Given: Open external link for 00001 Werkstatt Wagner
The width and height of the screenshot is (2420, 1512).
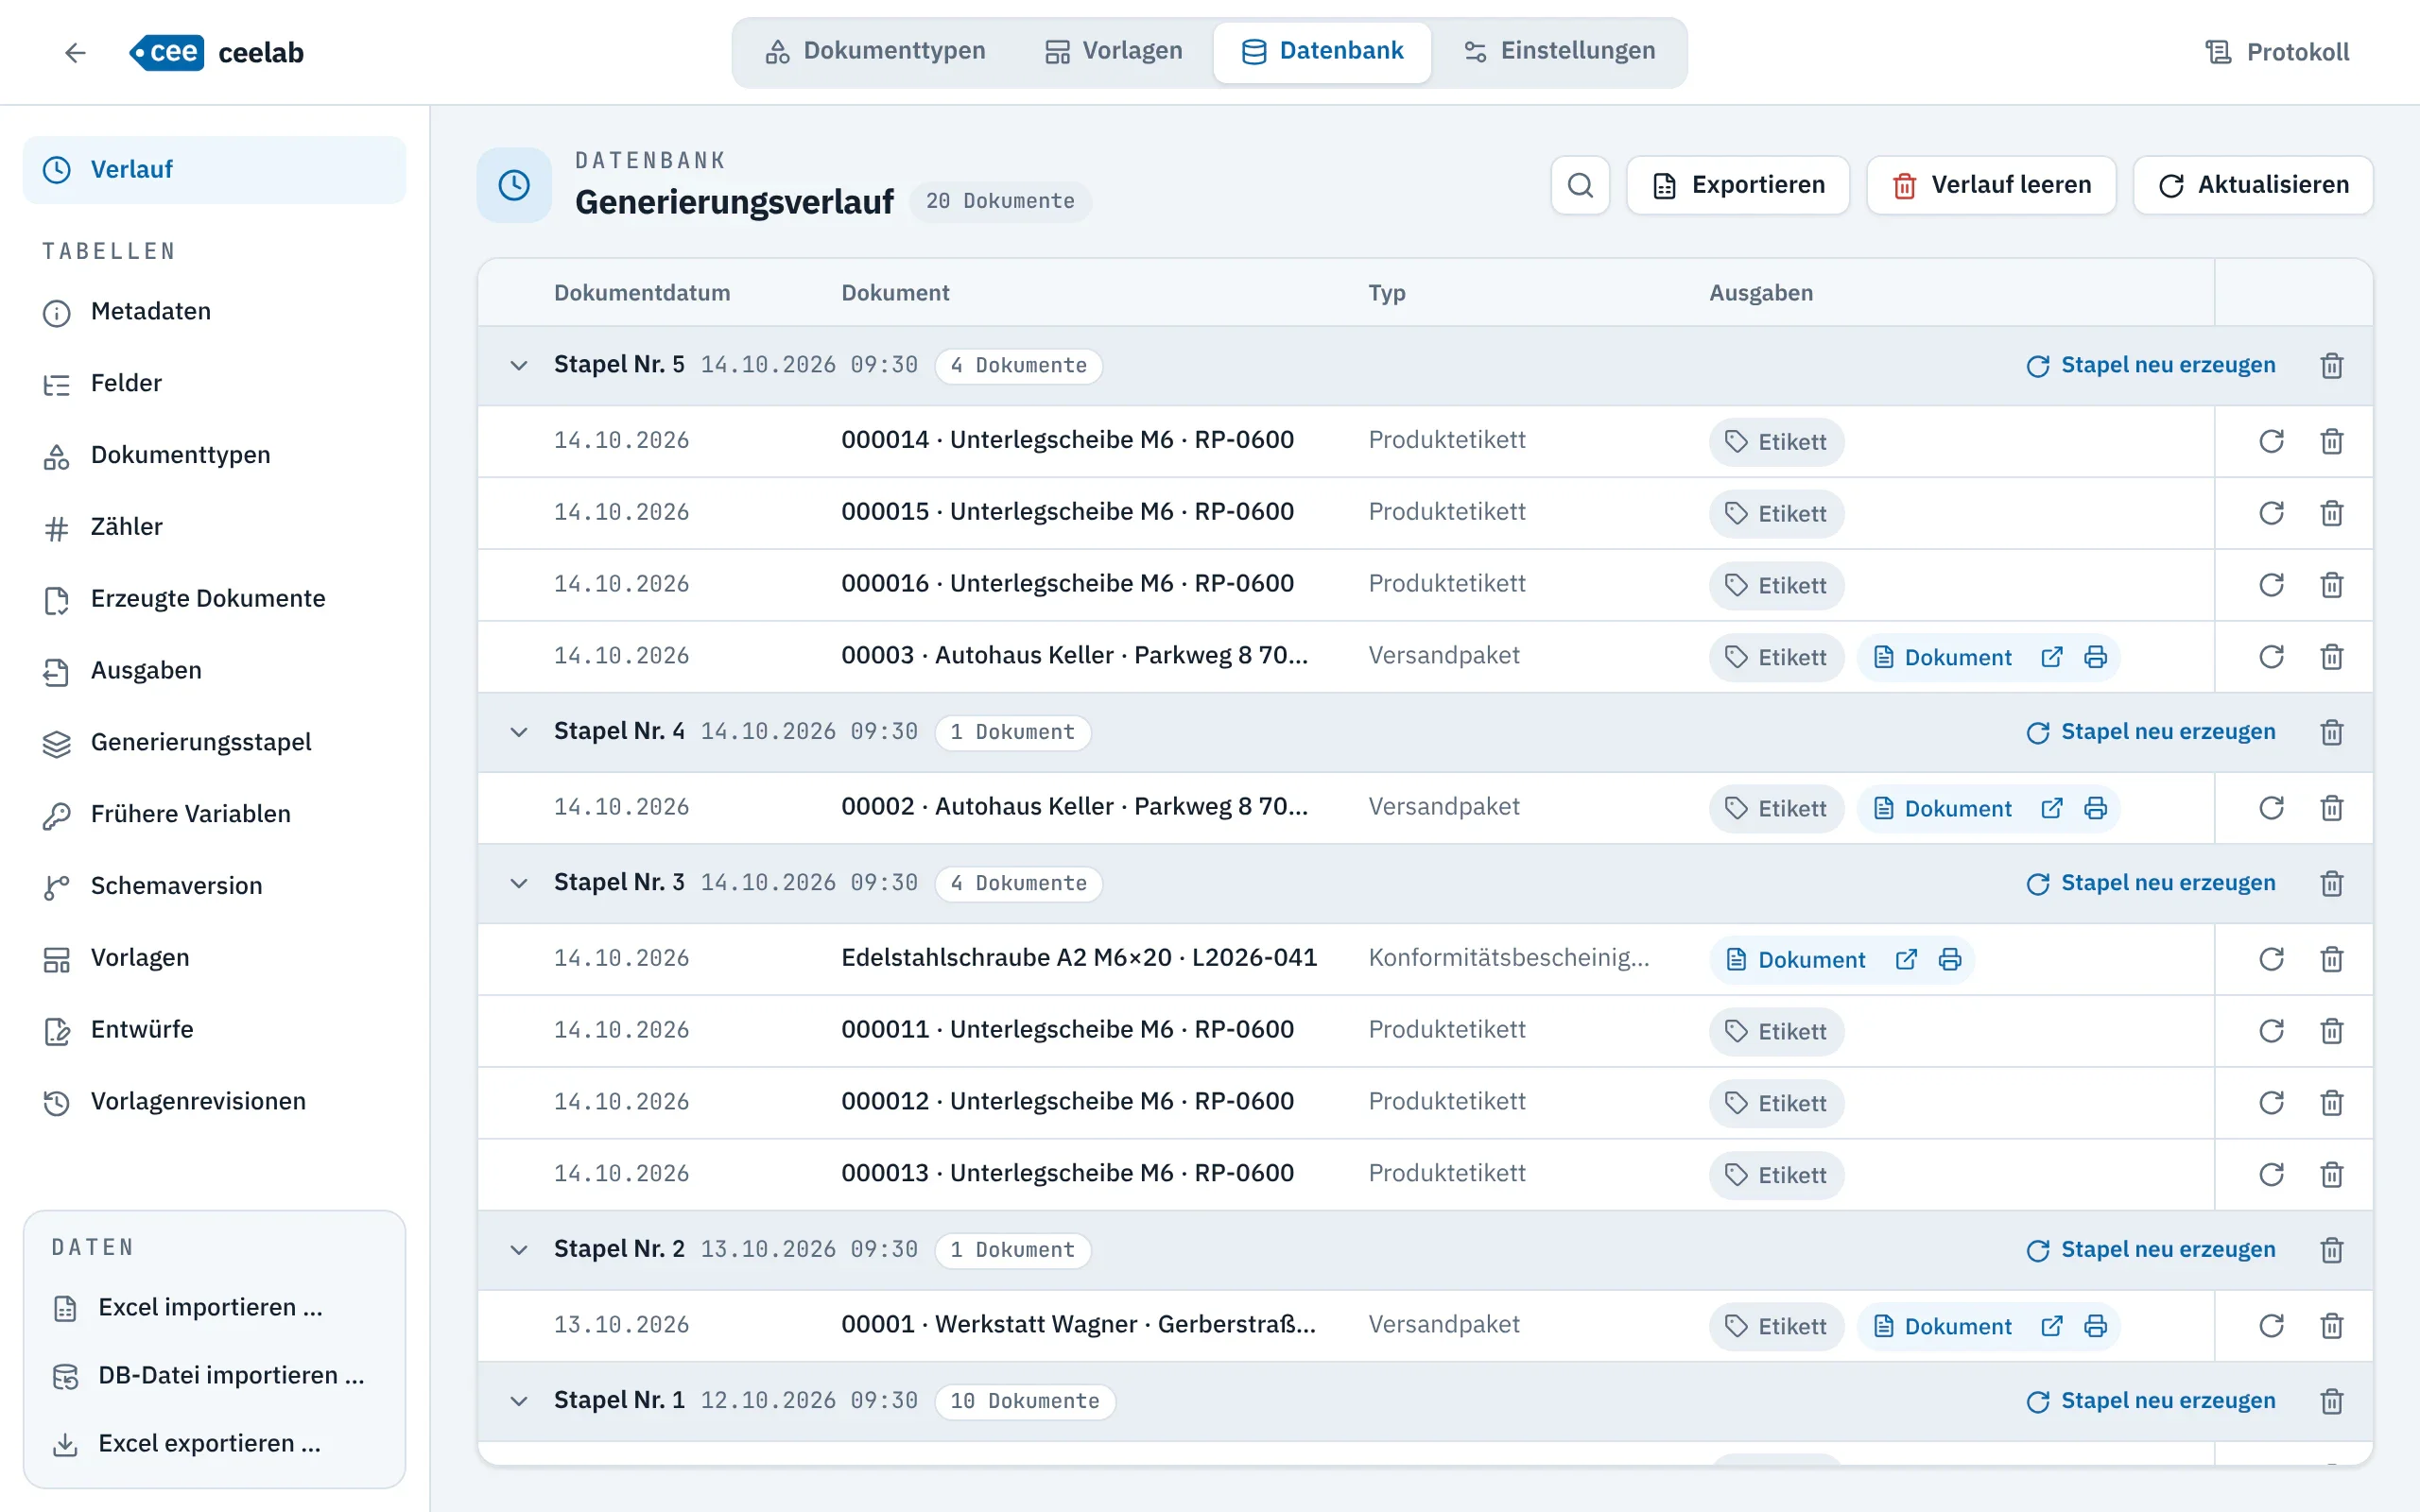Looking at the screenshot, I should coord(2051,1326).
